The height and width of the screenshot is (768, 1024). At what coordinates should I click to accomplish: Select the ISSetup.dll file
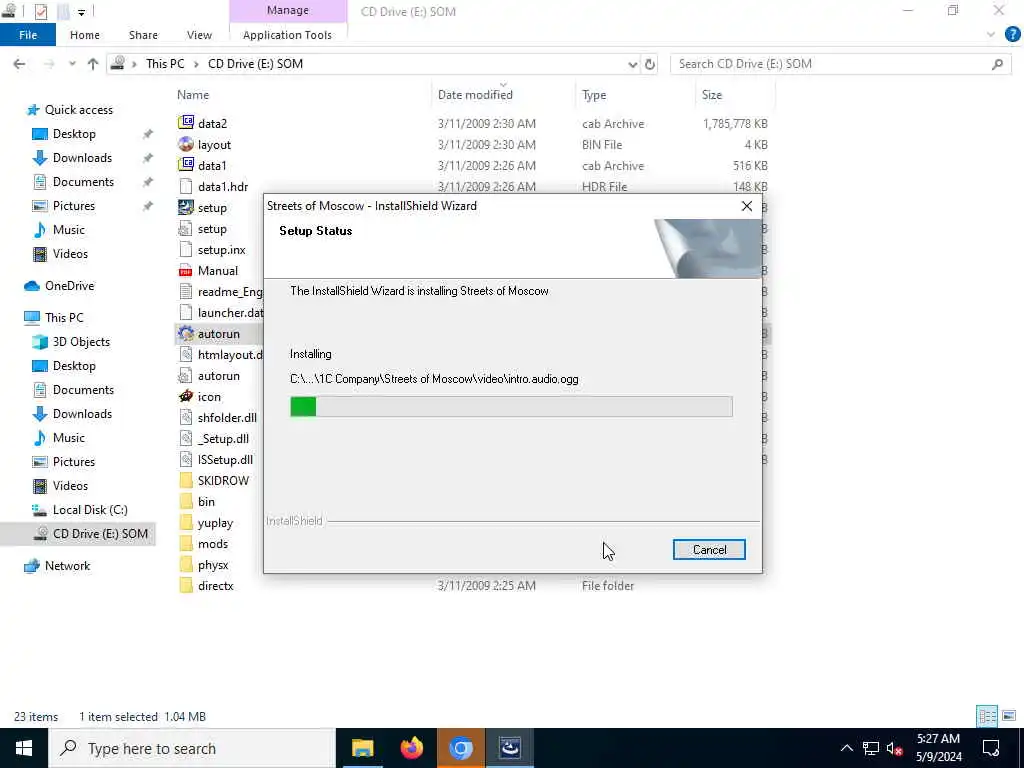tap(225, 460)
